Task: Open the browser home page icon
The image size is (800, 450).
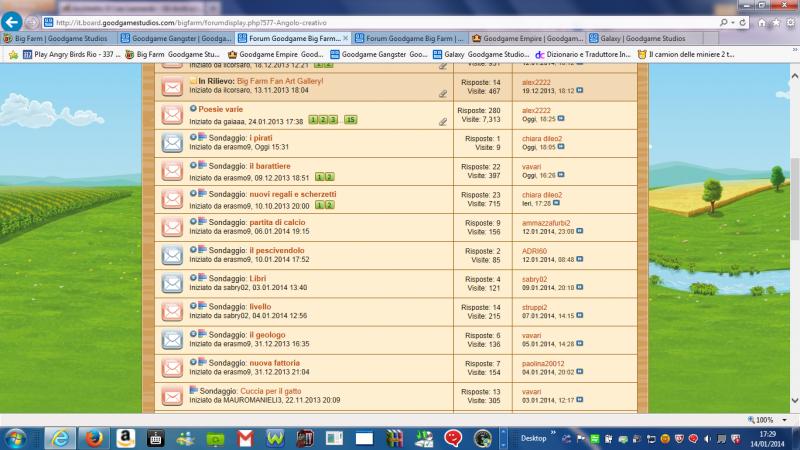Action: 762,22
